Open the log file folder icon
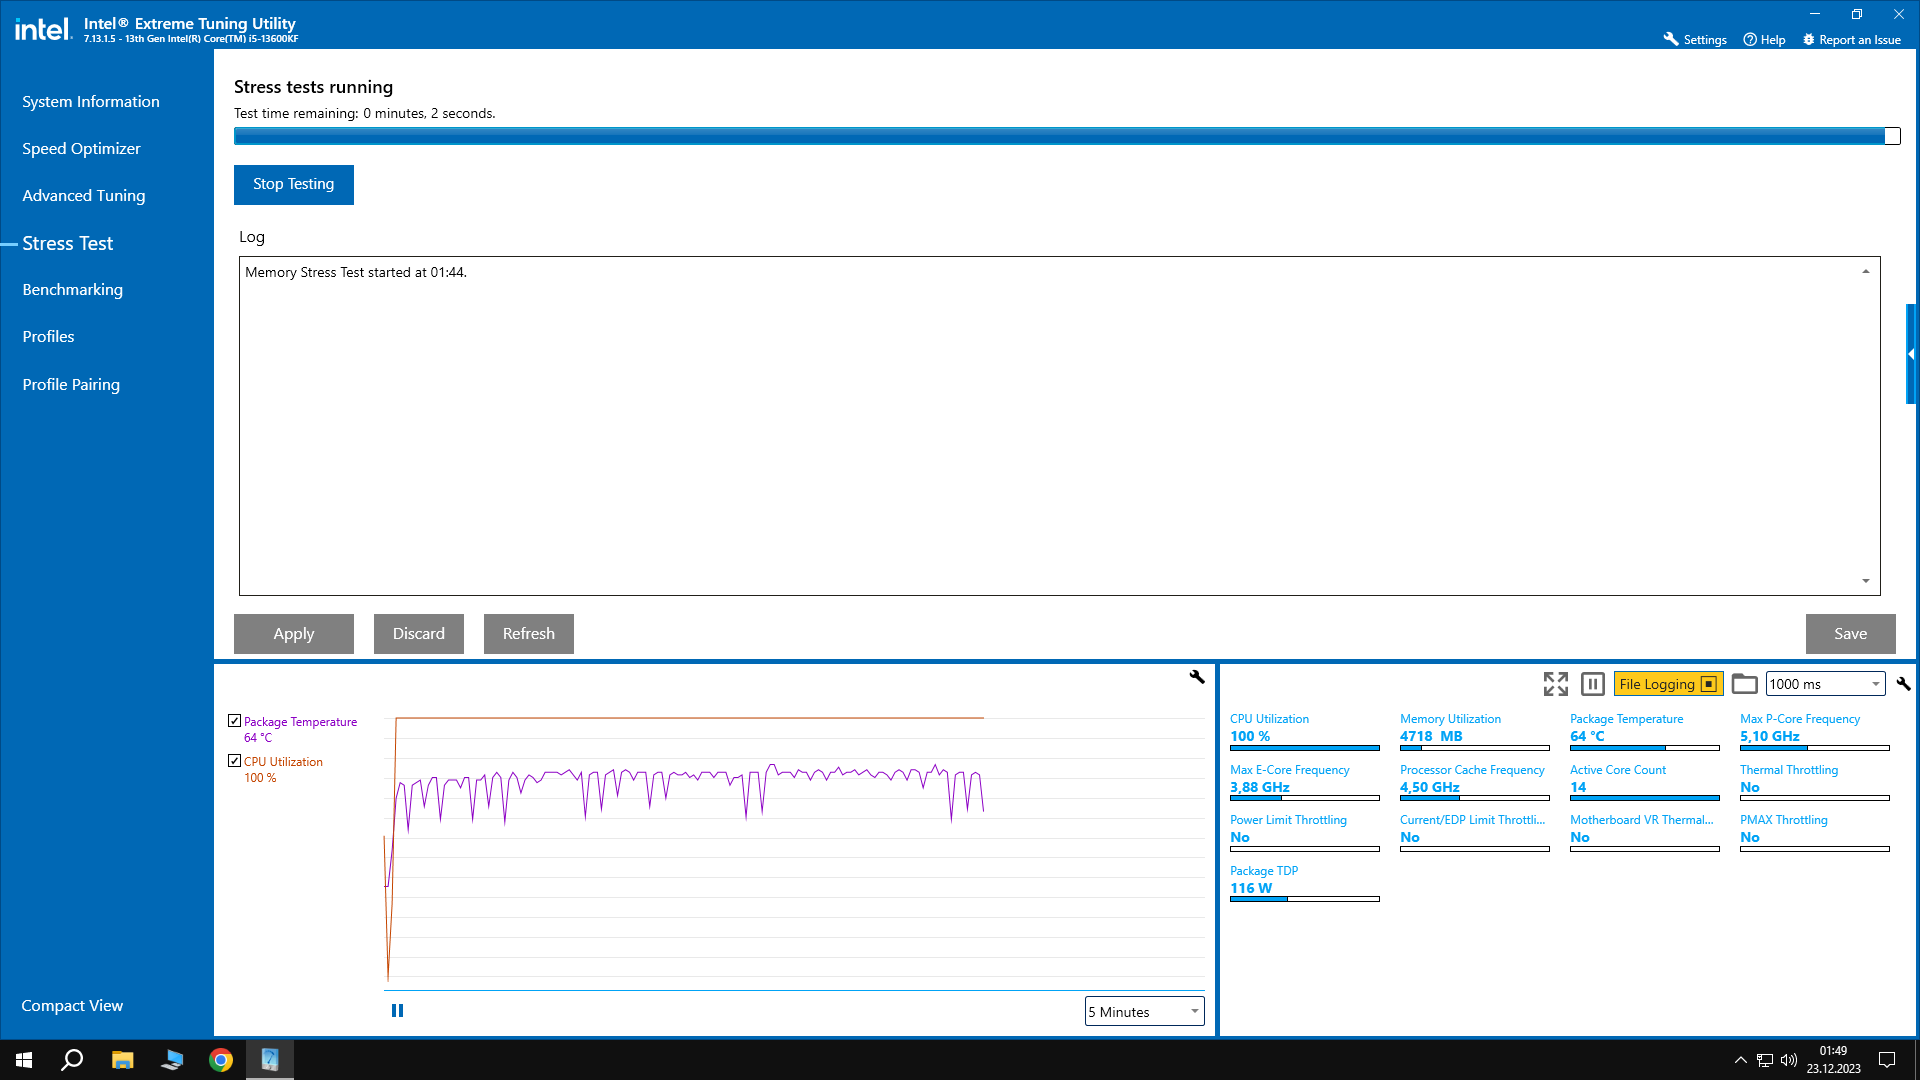Viewport: 1920px width, 1080px height. click(1744, 684)
